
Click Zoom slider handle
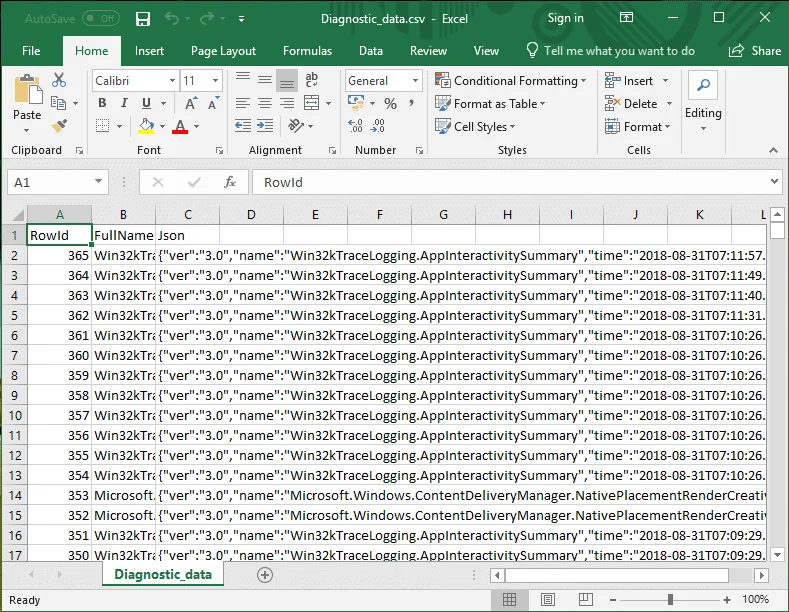pos(670,599)
